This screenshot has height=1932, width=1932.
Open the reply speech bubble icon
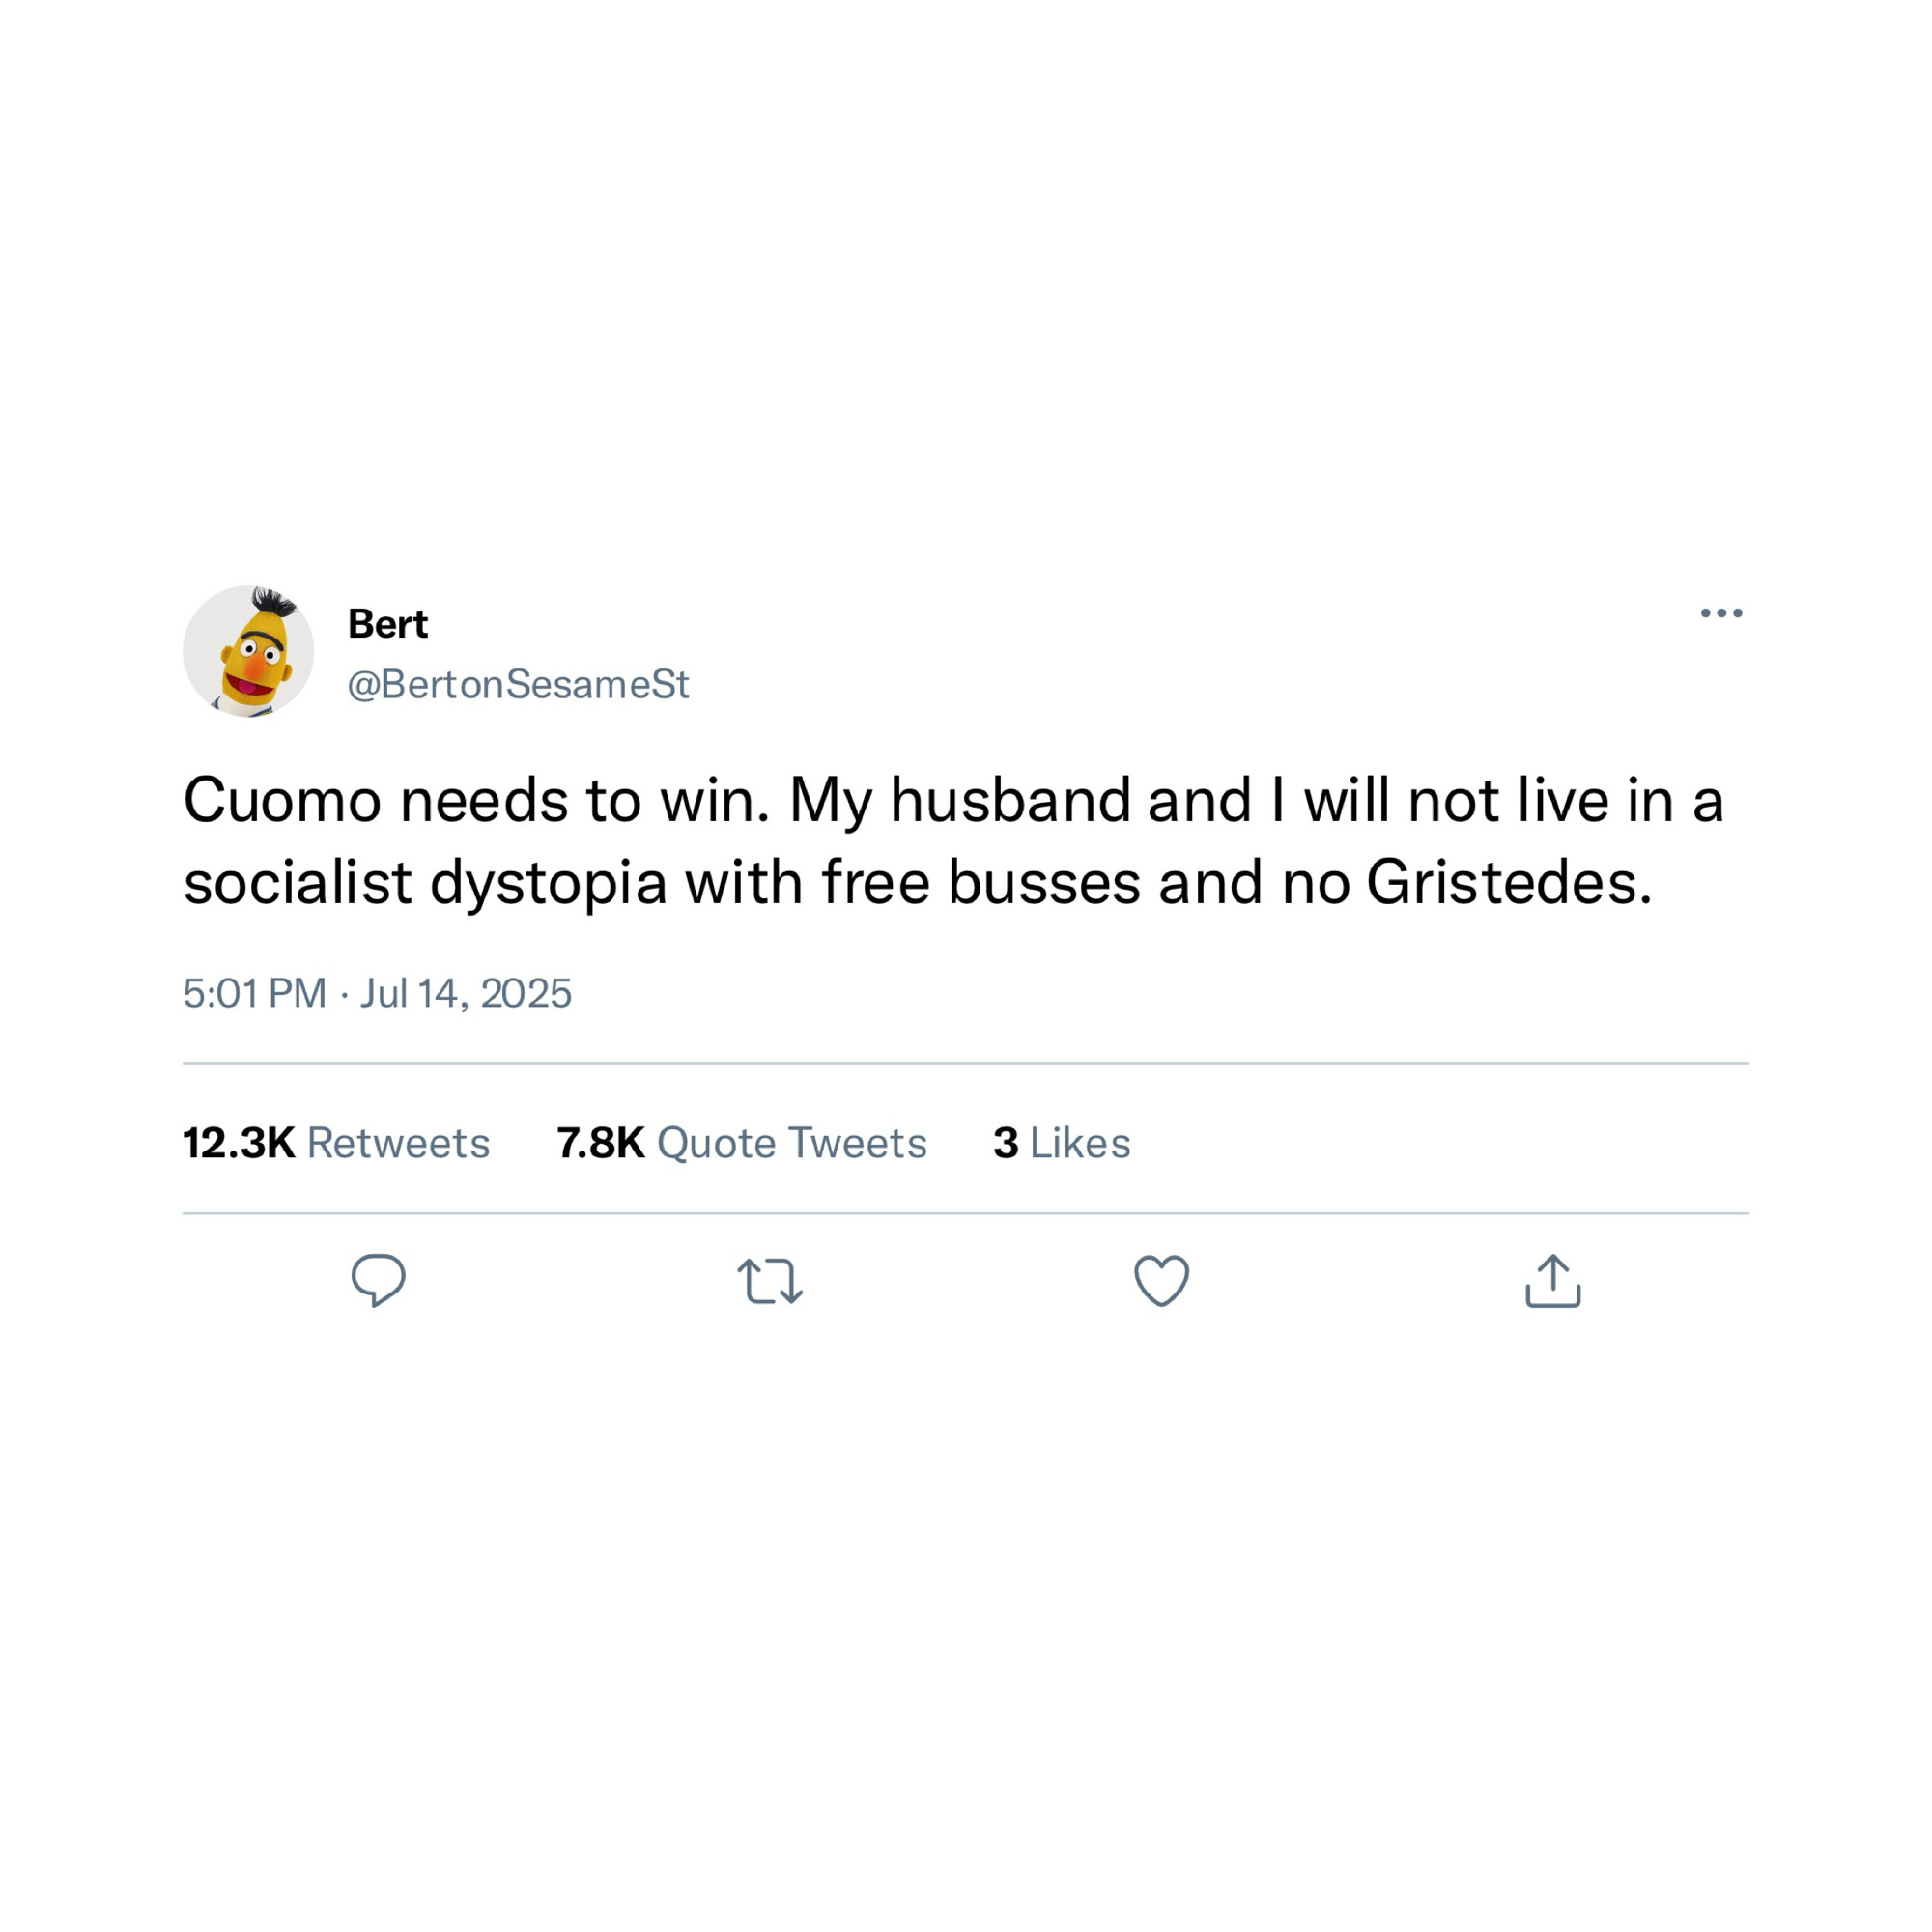click(378, 1280)
